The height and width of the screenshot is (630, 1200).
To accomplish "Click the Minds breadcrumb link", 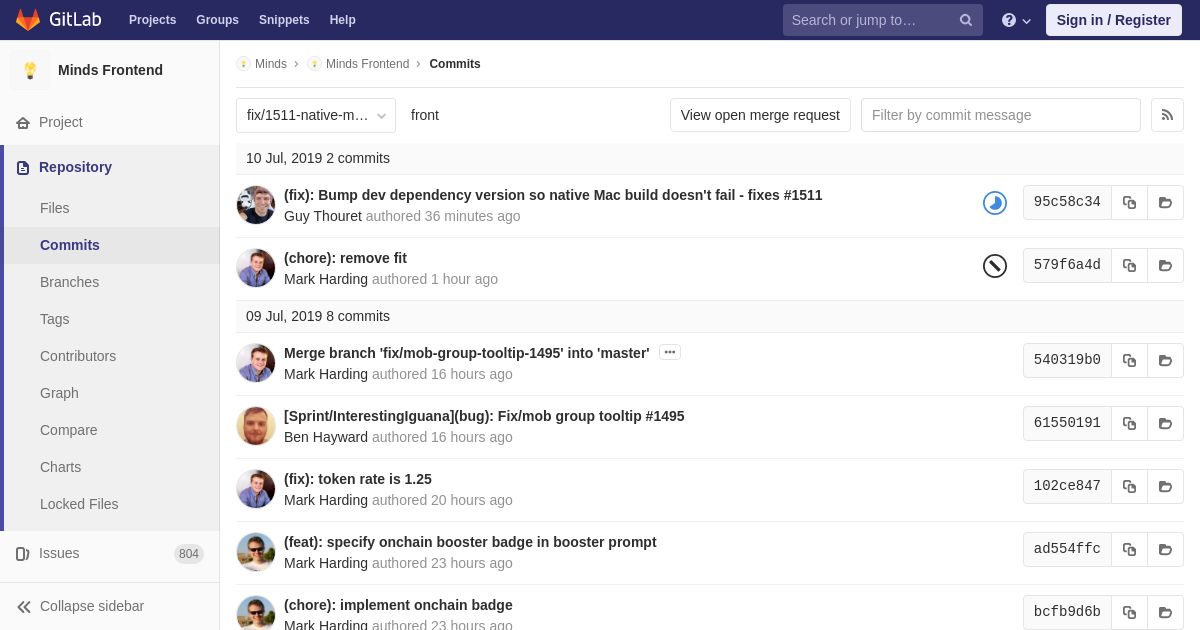I will coord(271,64).
